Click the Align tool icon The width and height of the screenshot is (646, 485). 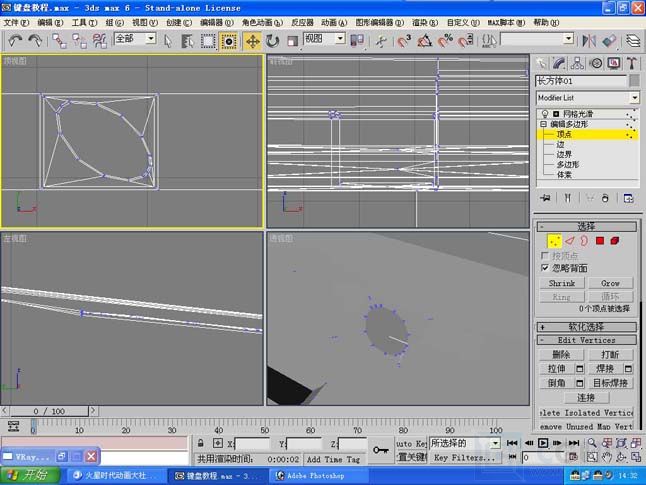pos(609,40)
